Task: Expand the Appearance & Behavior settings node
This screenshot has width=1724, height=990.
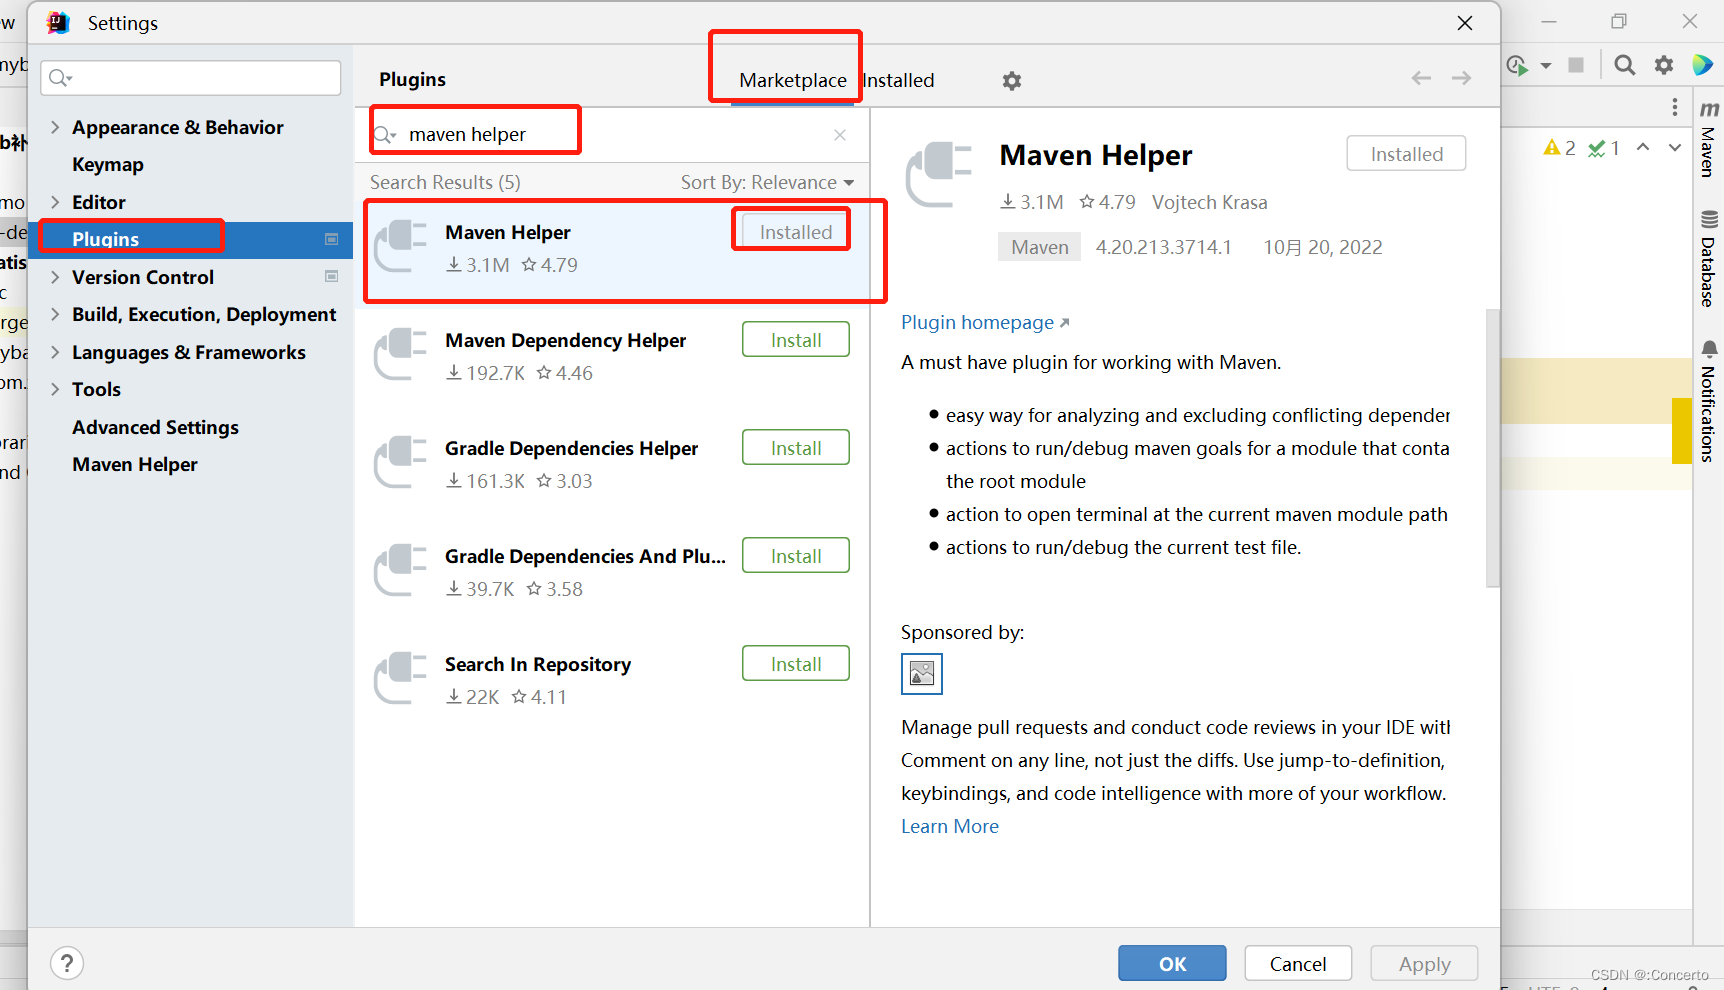Action: coord(55,127)
